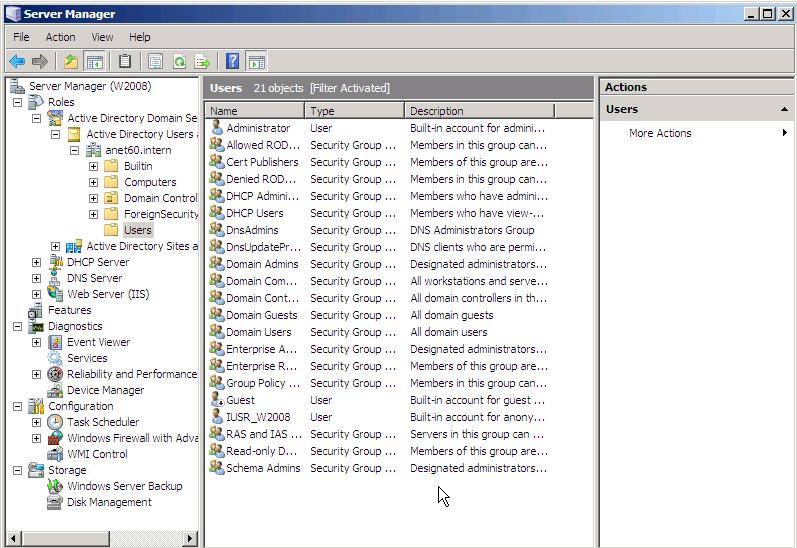Viewport: 797px width, 548px height.
Task: Click the DnsAdmins group icon
Action: 217,230
